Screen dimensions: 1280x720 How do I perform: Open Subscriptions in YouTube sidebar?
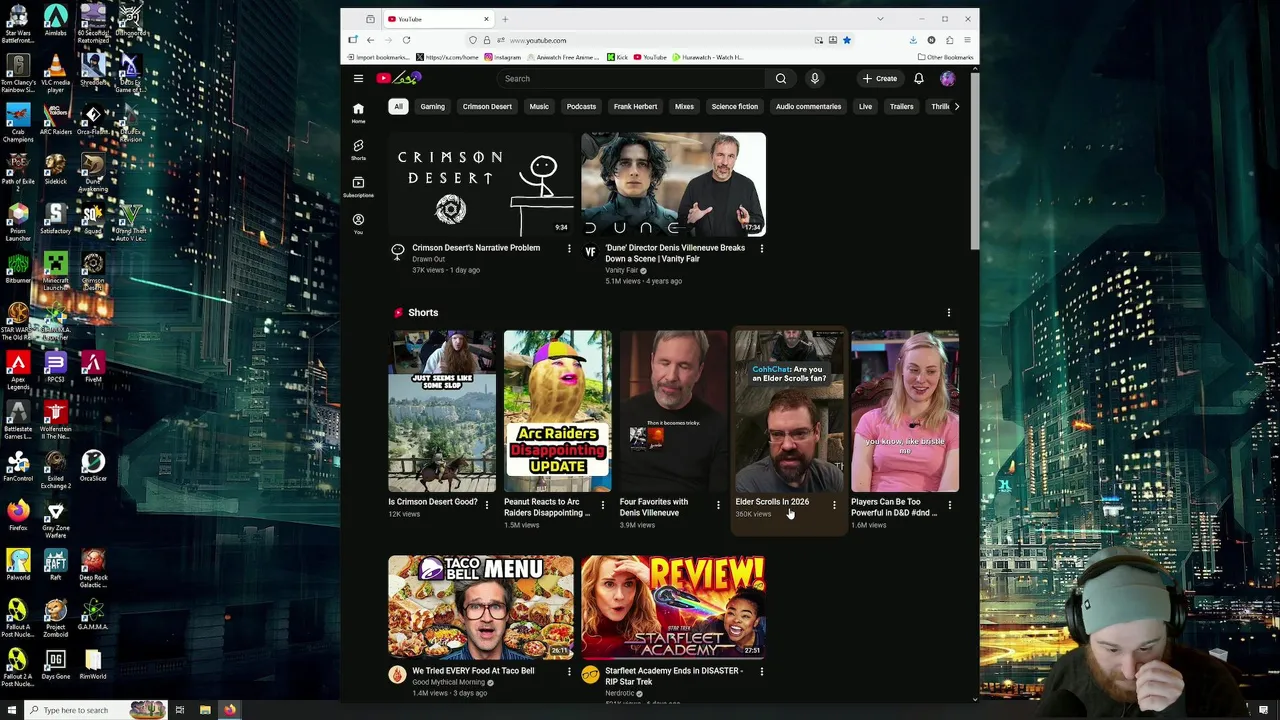(x=358, y=187)
